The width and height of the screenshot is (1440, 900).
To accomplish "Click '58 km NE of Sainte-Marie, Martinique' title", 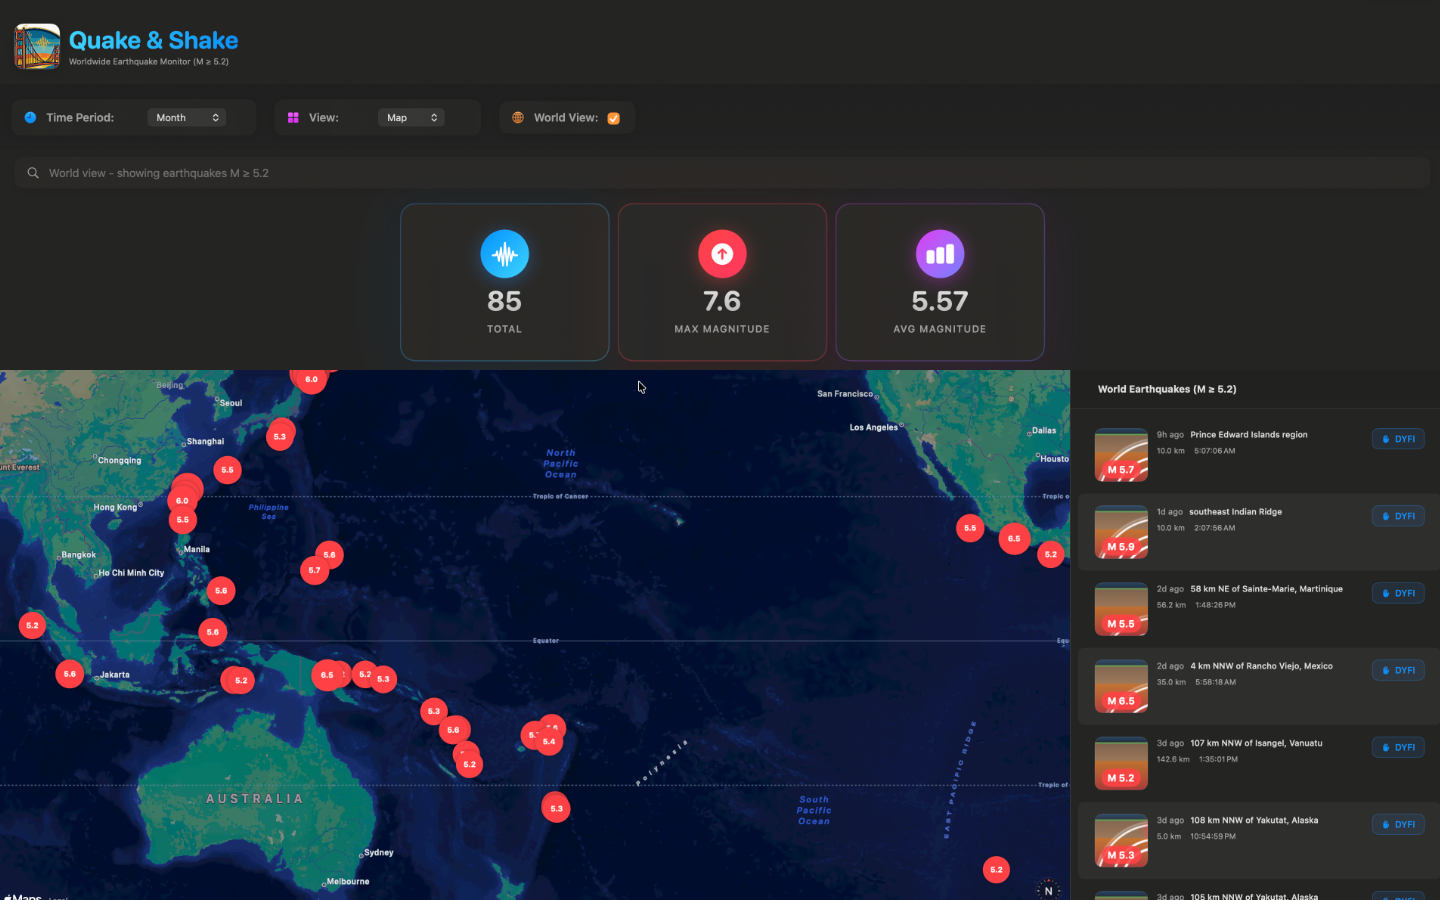I will pyautogui.click(x=1266, y=589).
